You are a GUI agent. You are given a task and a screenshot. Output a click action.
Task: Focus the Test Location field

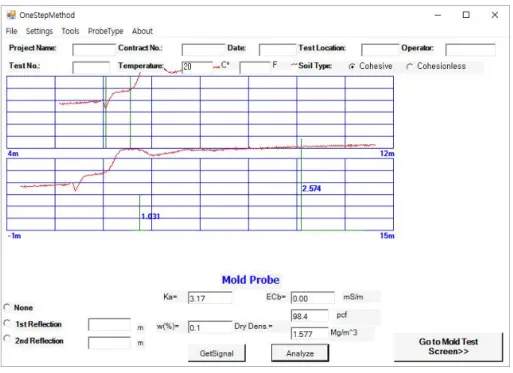[x=380, y=50]
